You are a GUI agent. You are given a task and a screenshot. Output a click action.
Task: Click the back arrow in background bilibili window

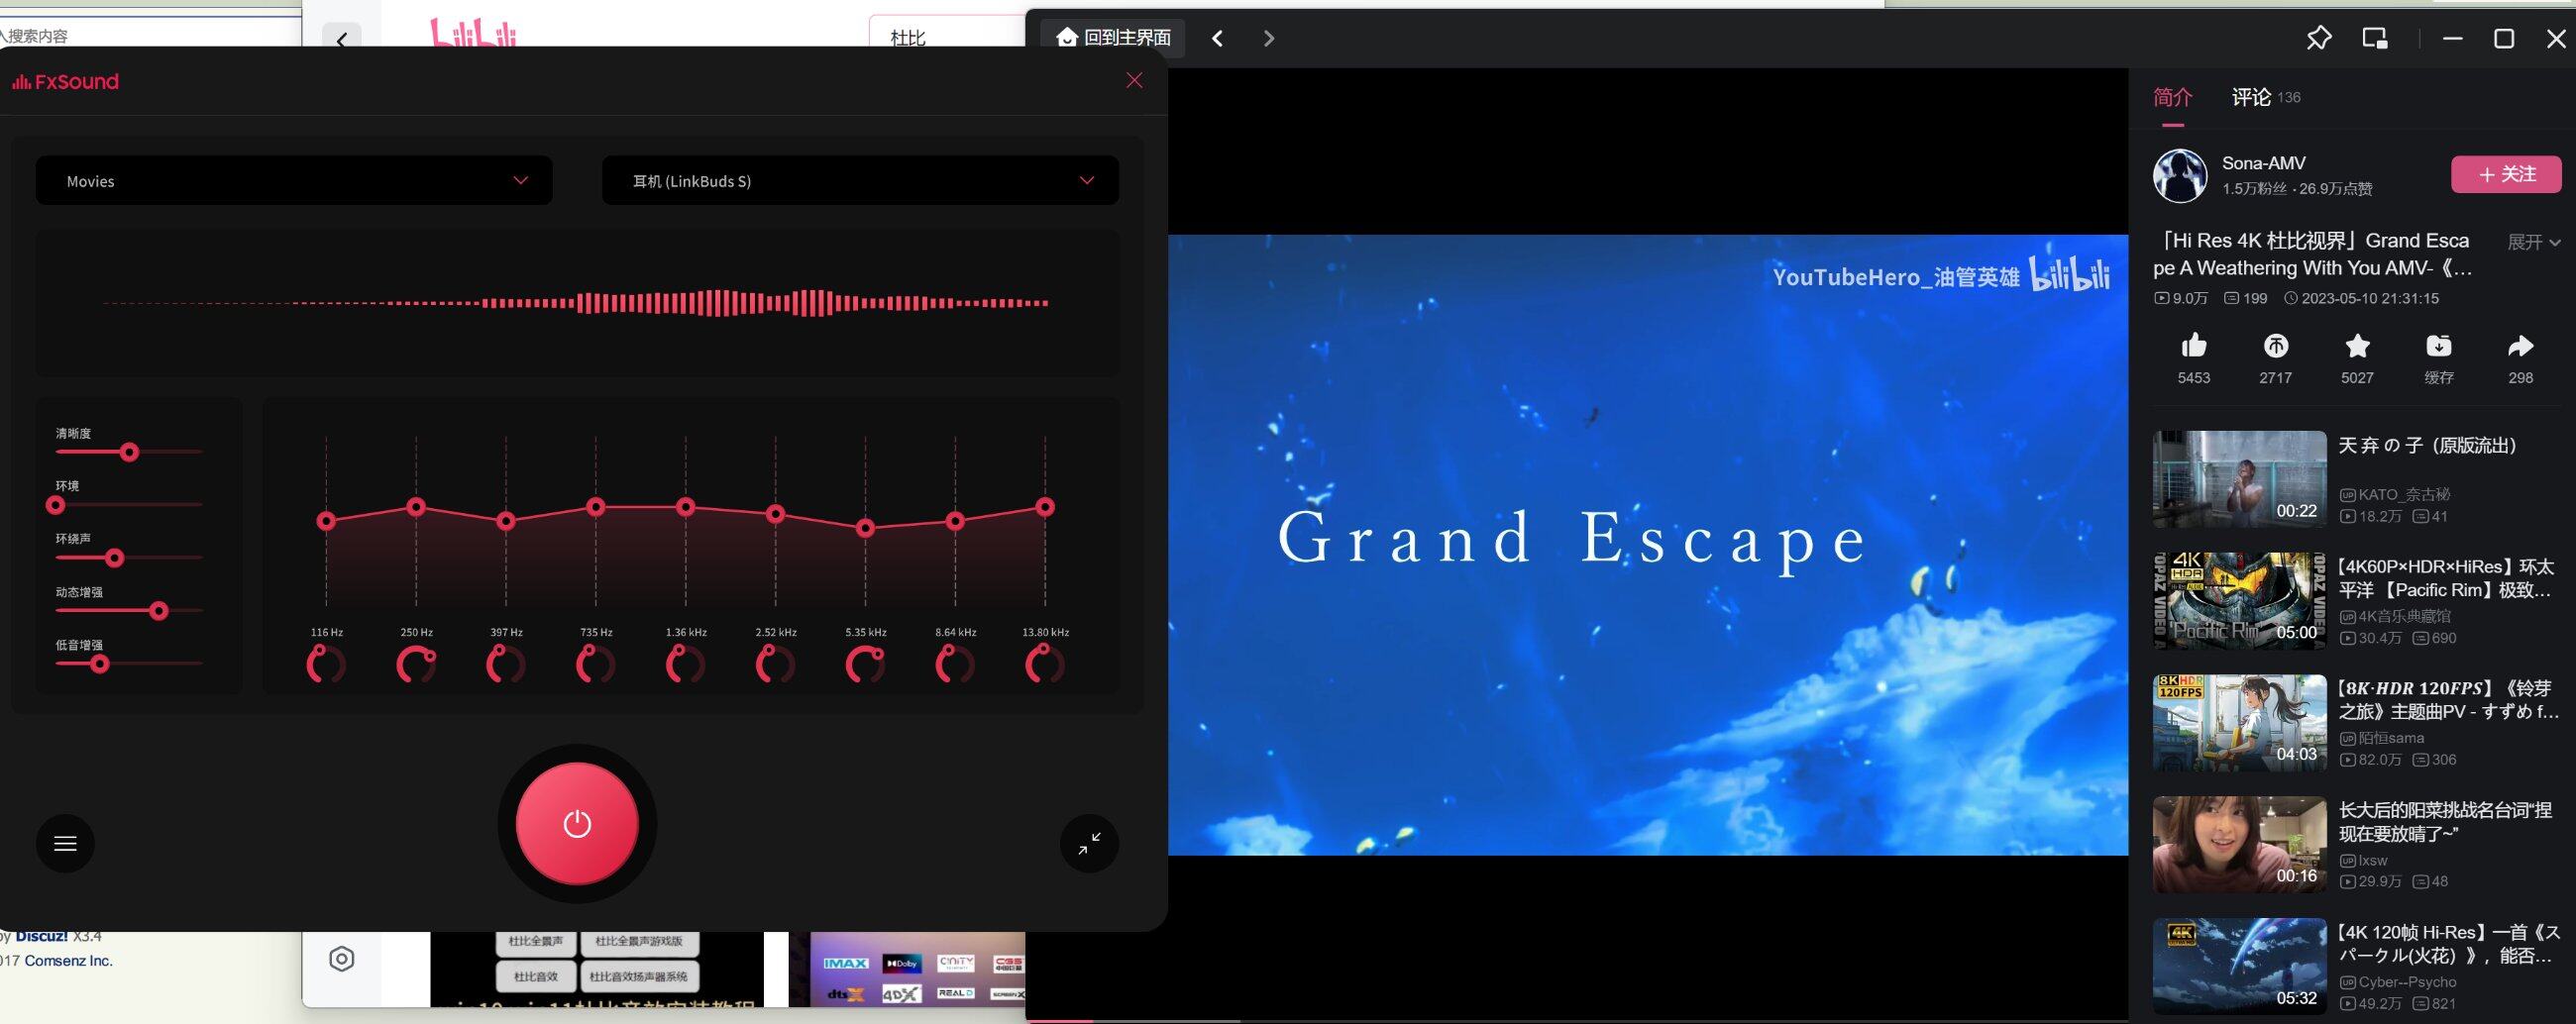[342, 40]
